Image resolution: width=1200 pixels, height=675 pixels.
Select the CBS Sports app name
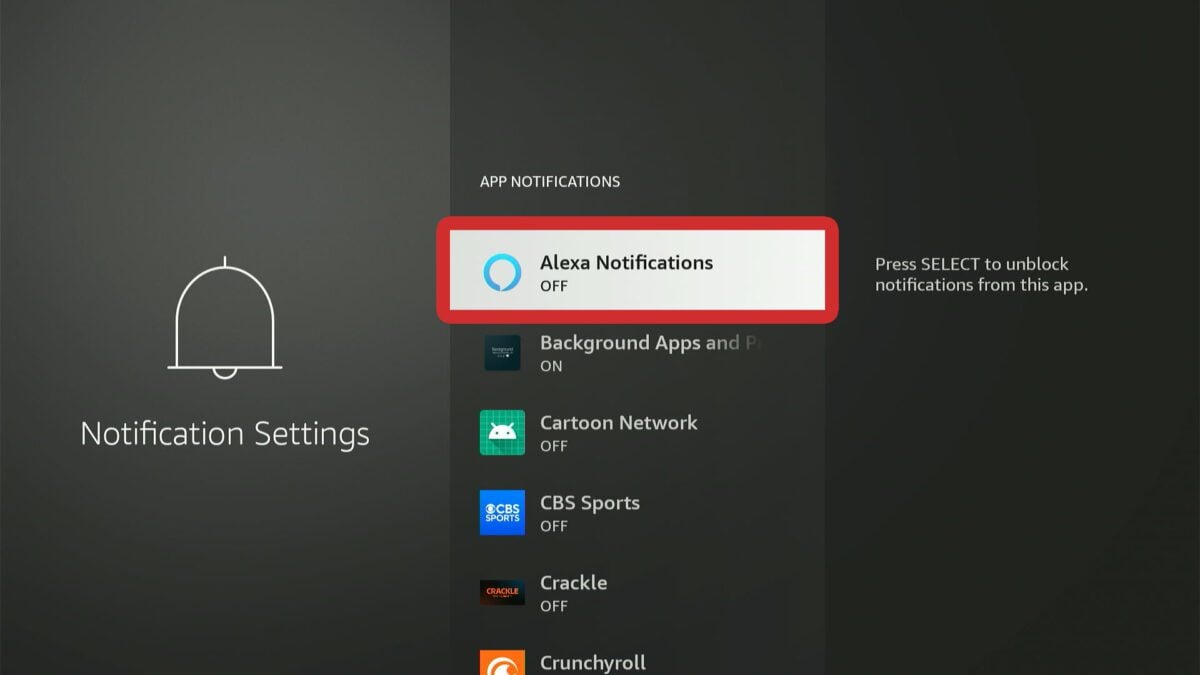589,503
